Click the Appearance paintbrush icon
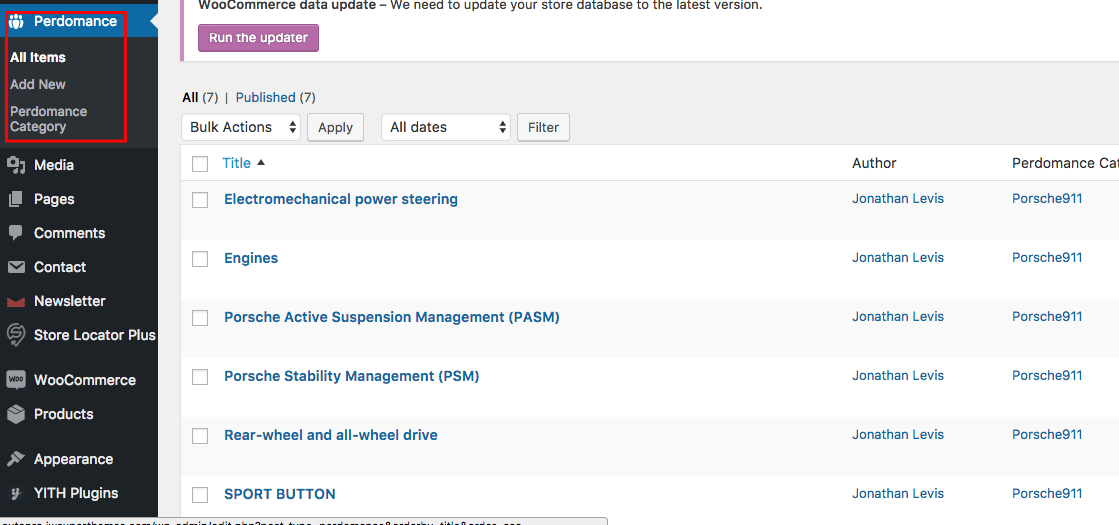1119x525 pixels. tap(16, 459)
